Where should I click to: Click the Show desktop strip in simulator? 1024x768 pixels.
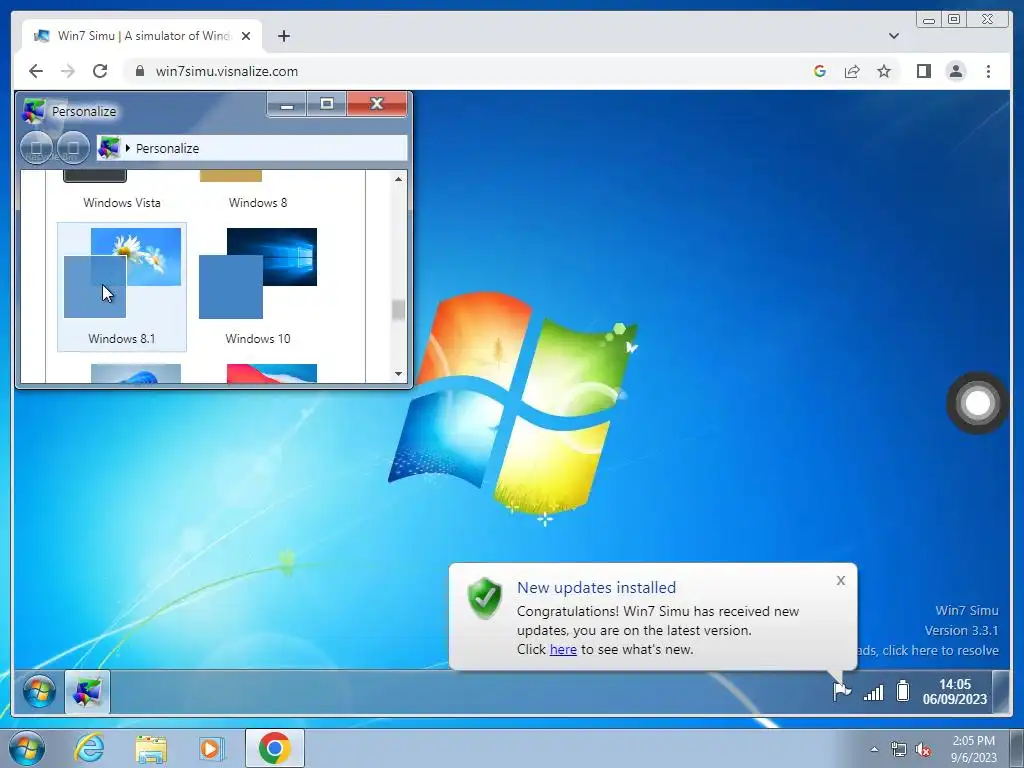[1000, 692]
